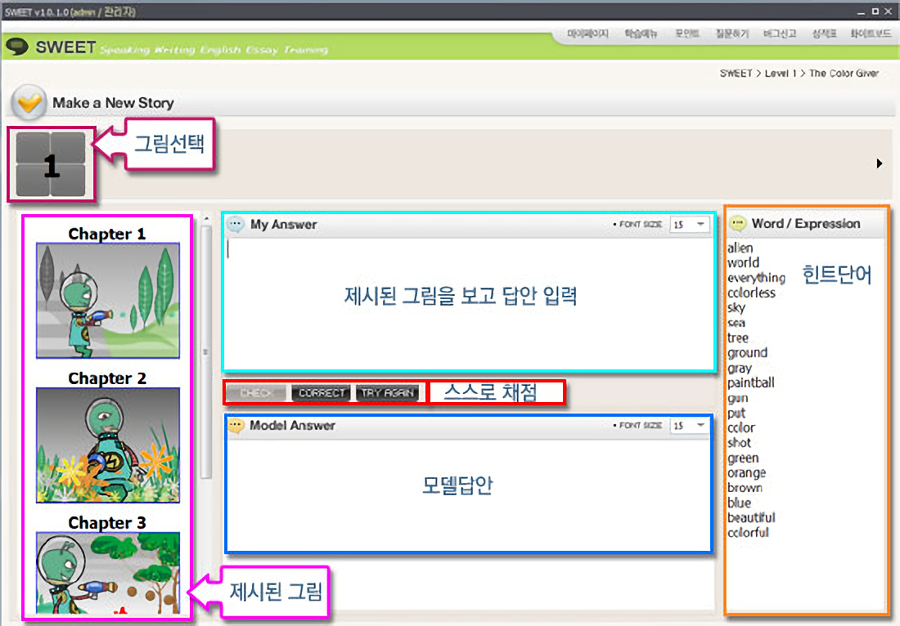This screenshot has width=900, height=626.
Task: Open the 마이페이지 menu
Action: coord(587,33)
